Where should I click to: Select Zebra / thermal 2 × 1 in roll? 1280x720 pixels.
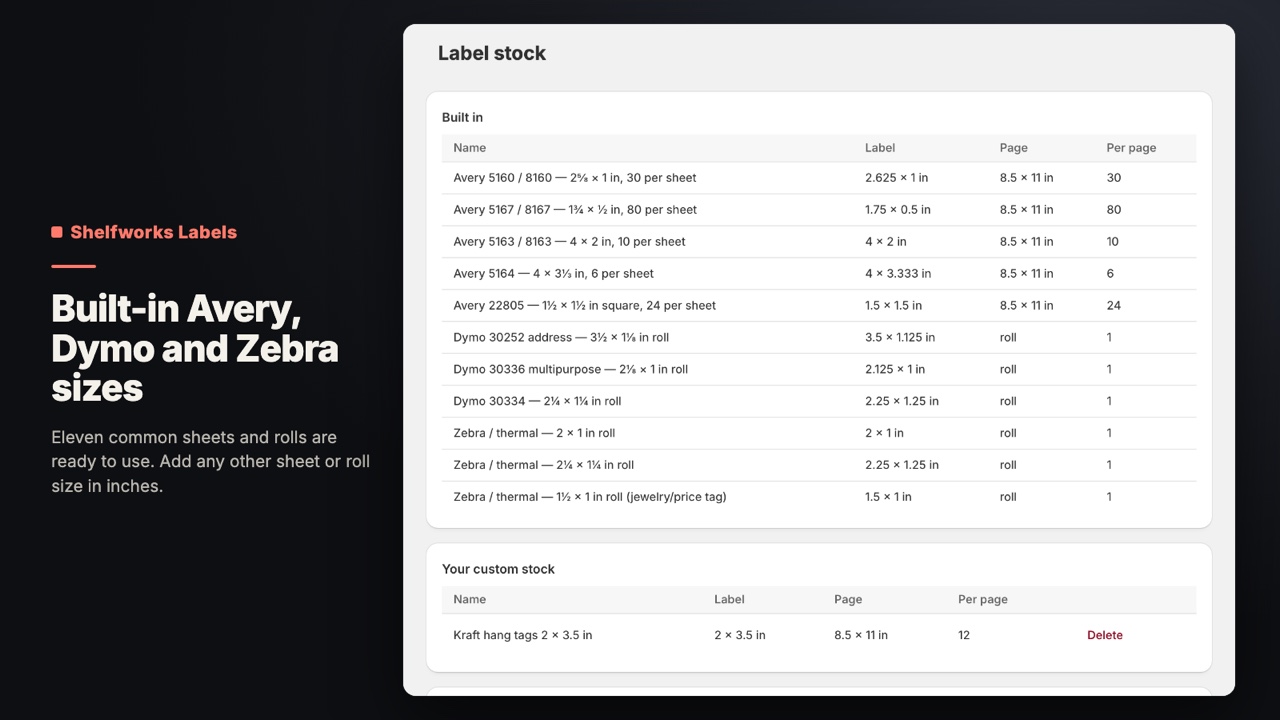tap(819, 433)
